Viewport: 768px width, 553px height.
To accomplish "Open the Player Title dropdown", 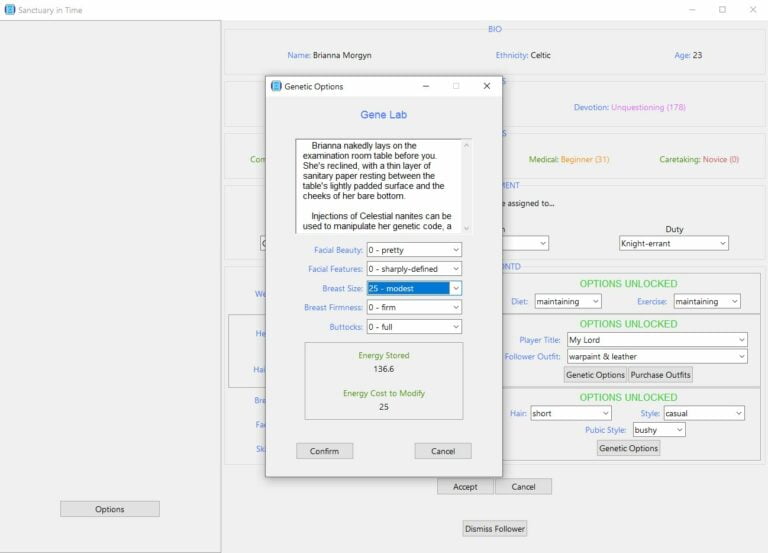I will (657, 340).
